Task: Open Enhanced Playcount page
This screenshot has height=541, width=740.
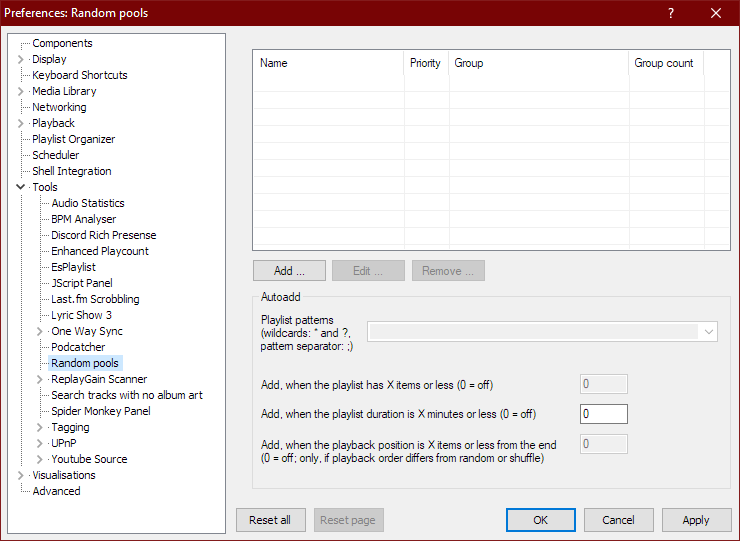Action: (100, 252)
